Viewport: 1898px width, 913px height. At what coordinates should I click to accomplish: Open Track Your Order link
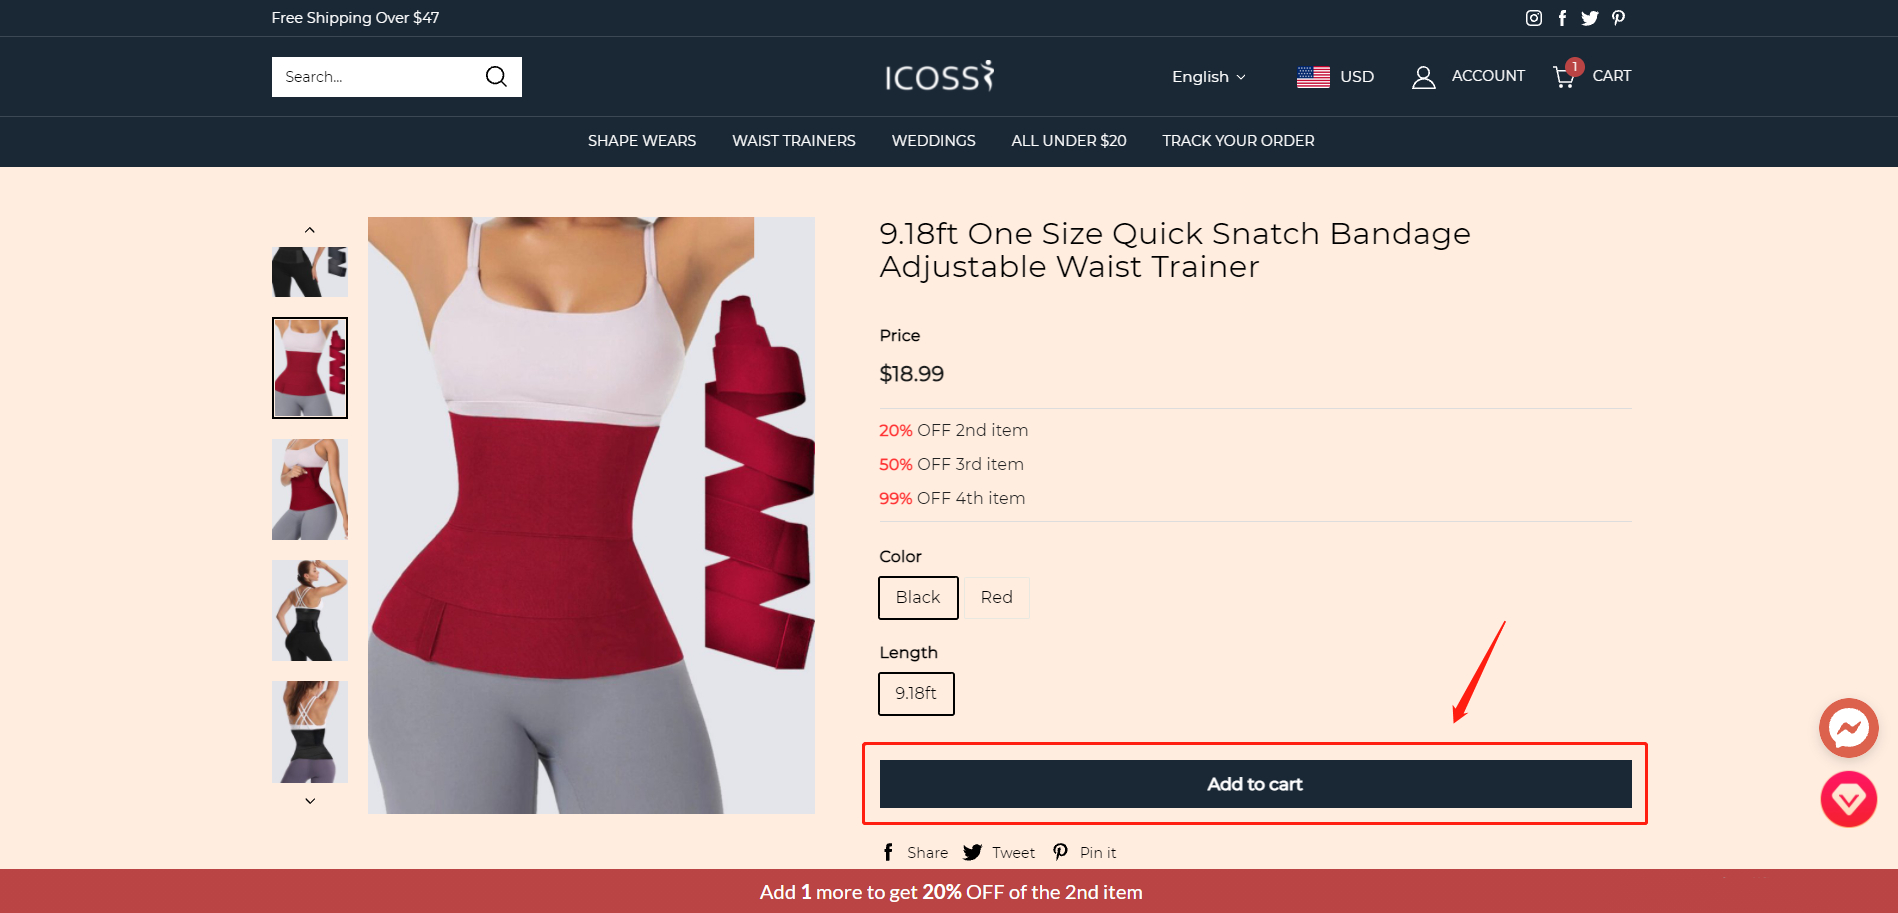pos(1238,141)
